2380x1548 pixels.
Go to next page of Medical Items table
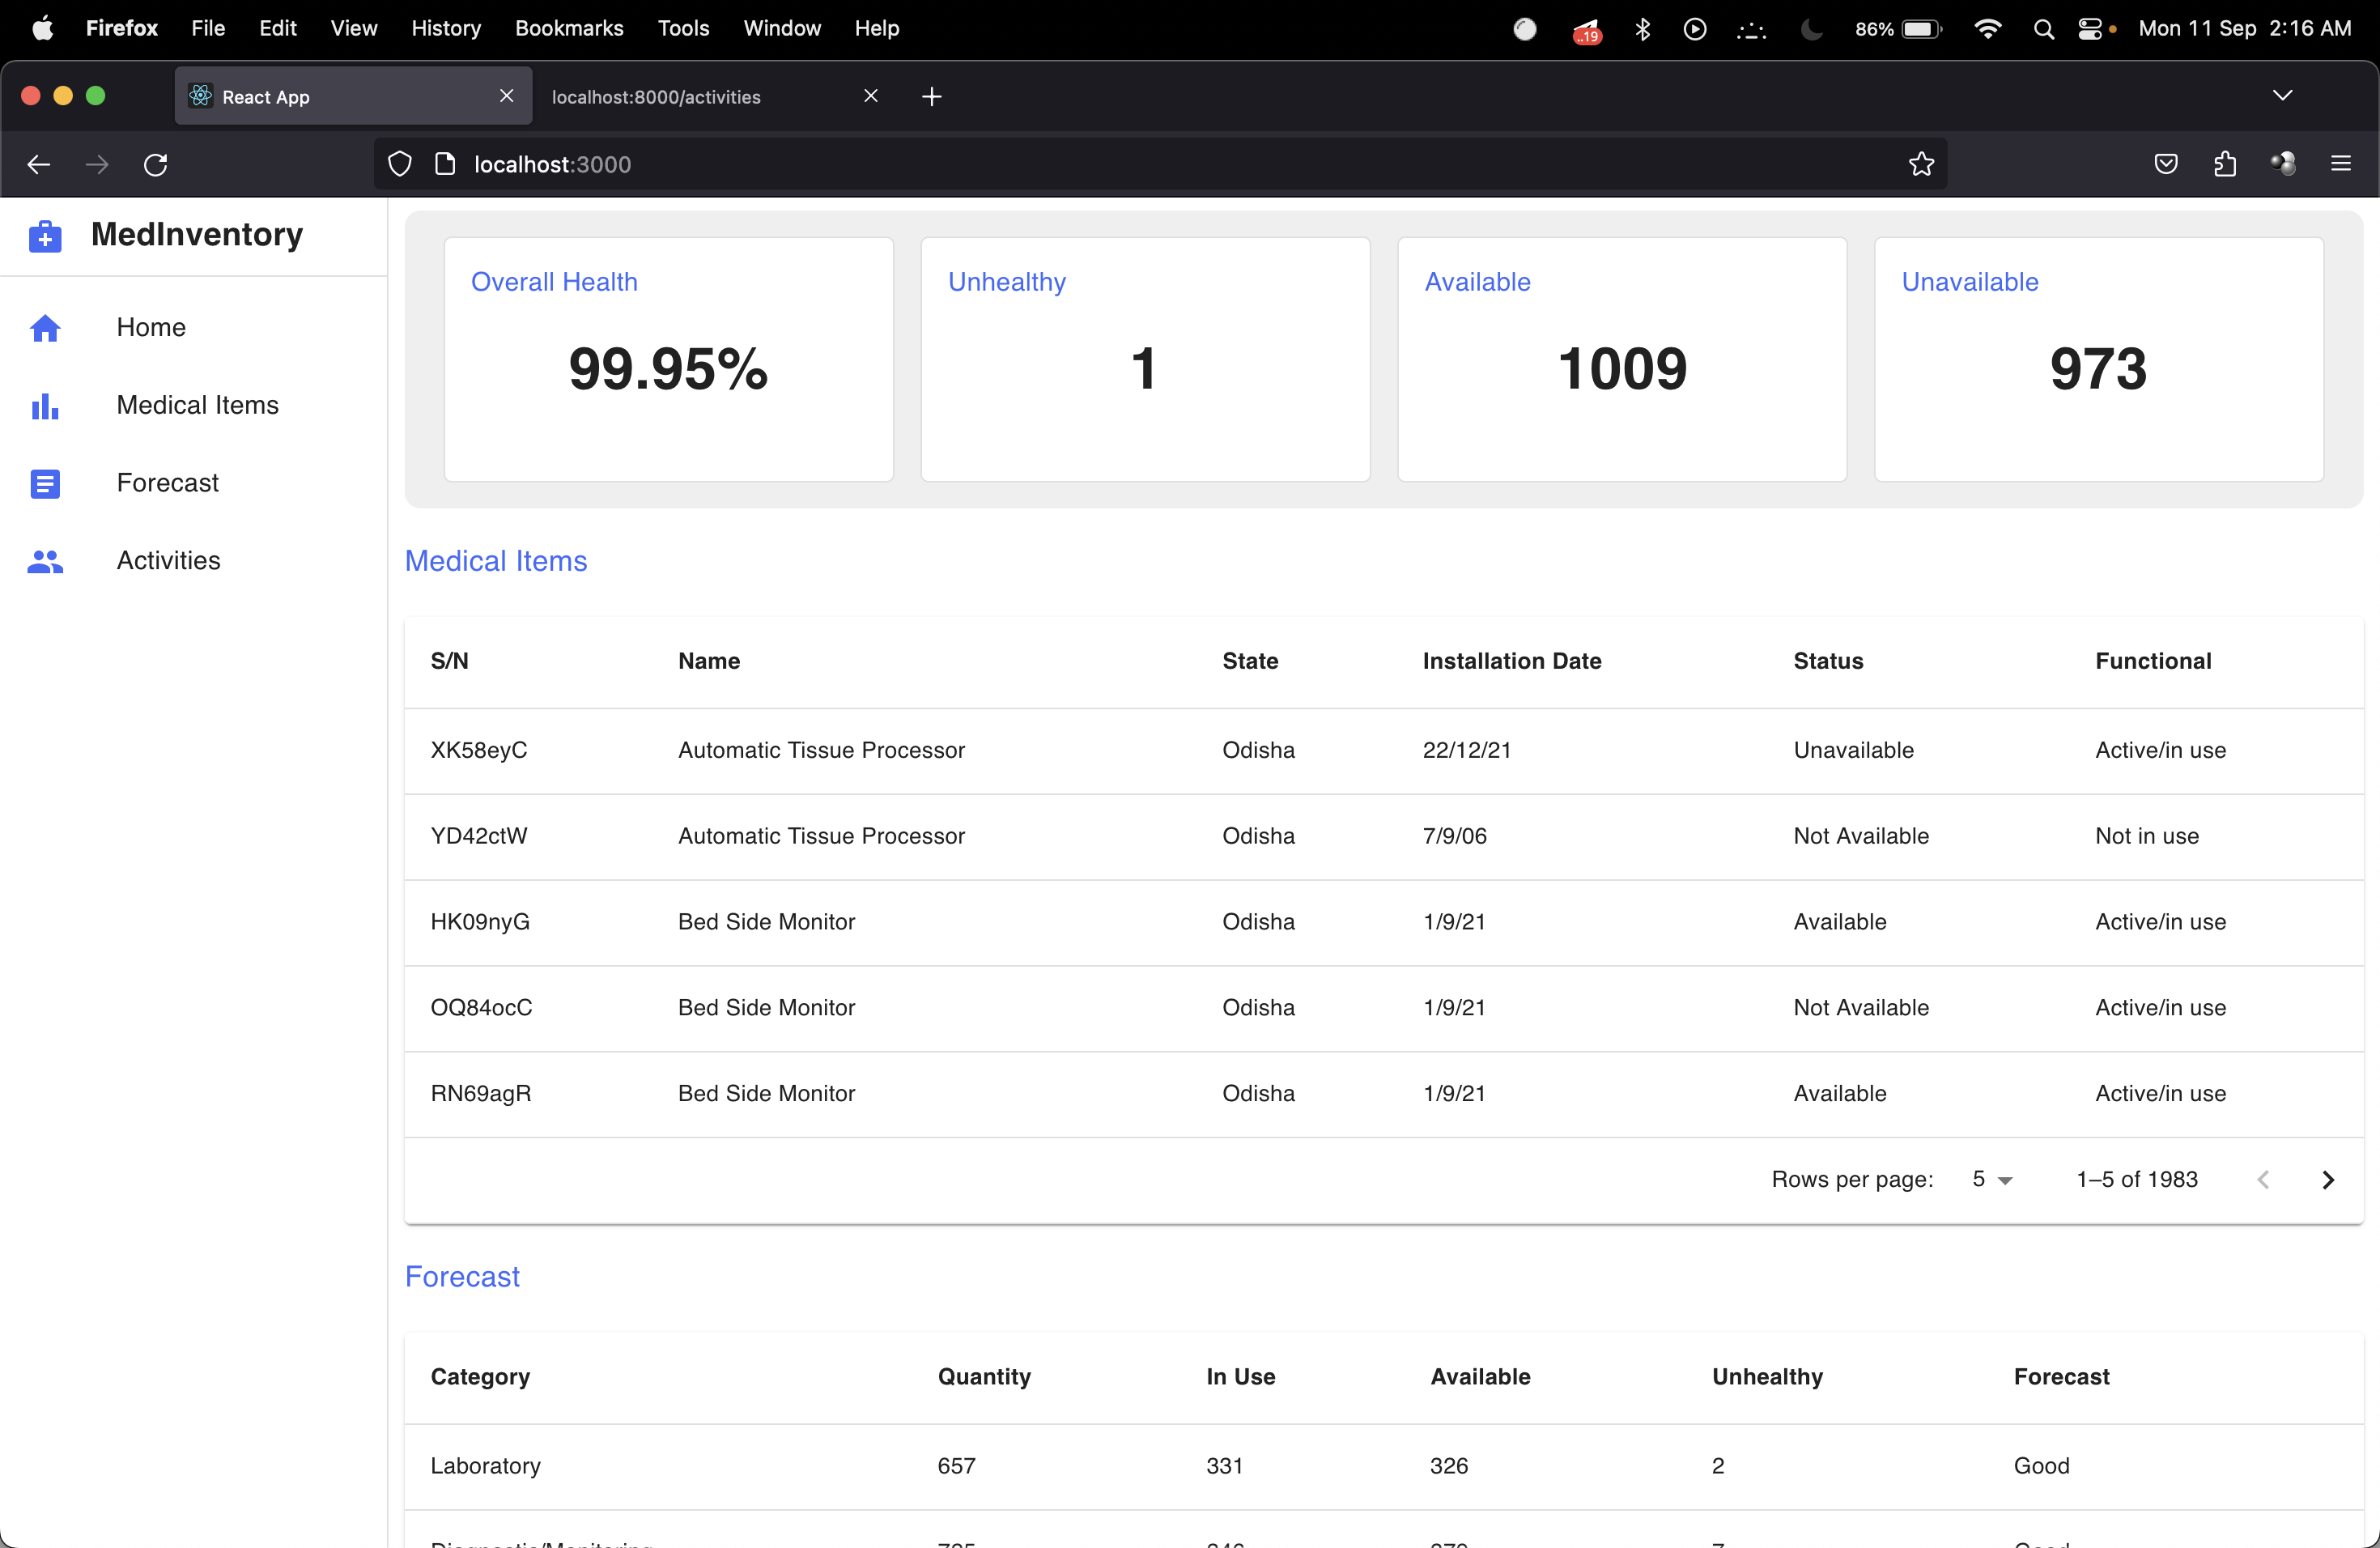tap(2327, 1180)
